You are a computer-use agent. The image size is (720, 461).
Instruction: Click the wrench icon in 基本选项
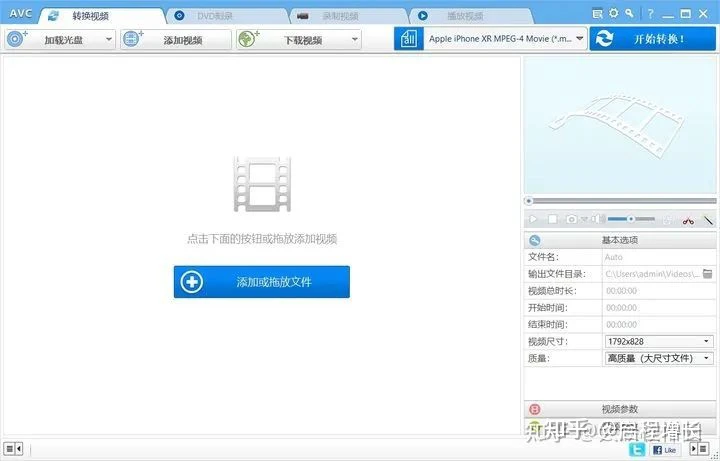tap(534, 240)
